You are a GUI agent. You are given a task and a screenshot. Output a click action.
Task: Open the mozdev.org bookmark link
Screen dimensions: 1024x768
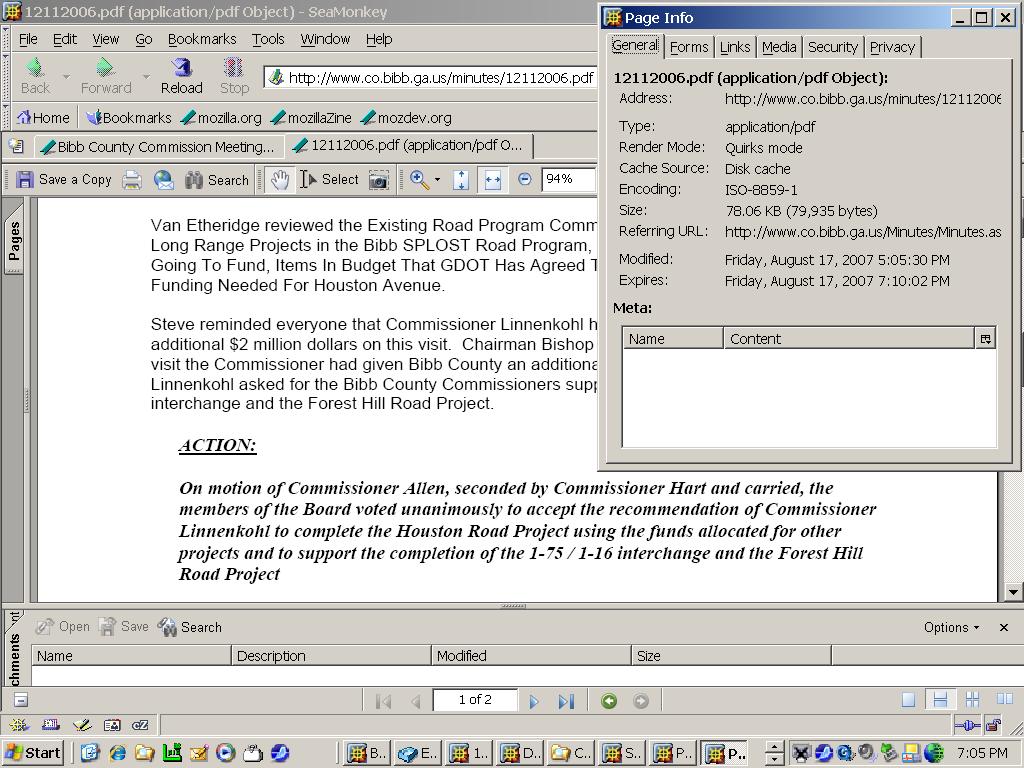(x=406, y=118)
